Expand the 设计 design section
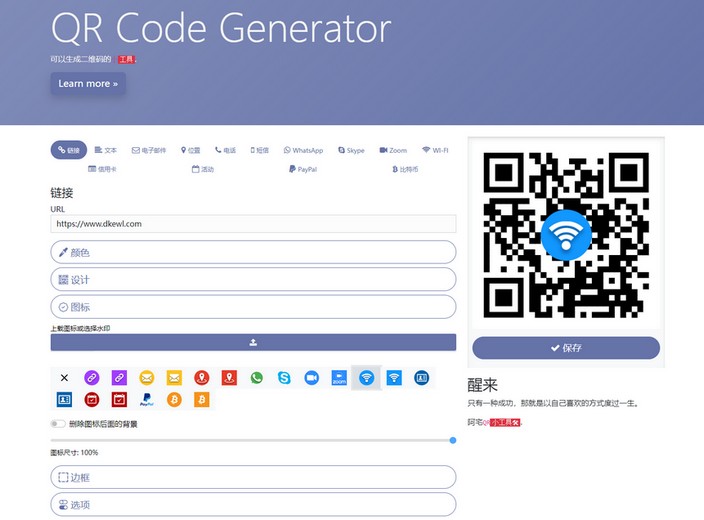Image resolution: width=704 pixels, height=520 pixels. coord(253,279)
